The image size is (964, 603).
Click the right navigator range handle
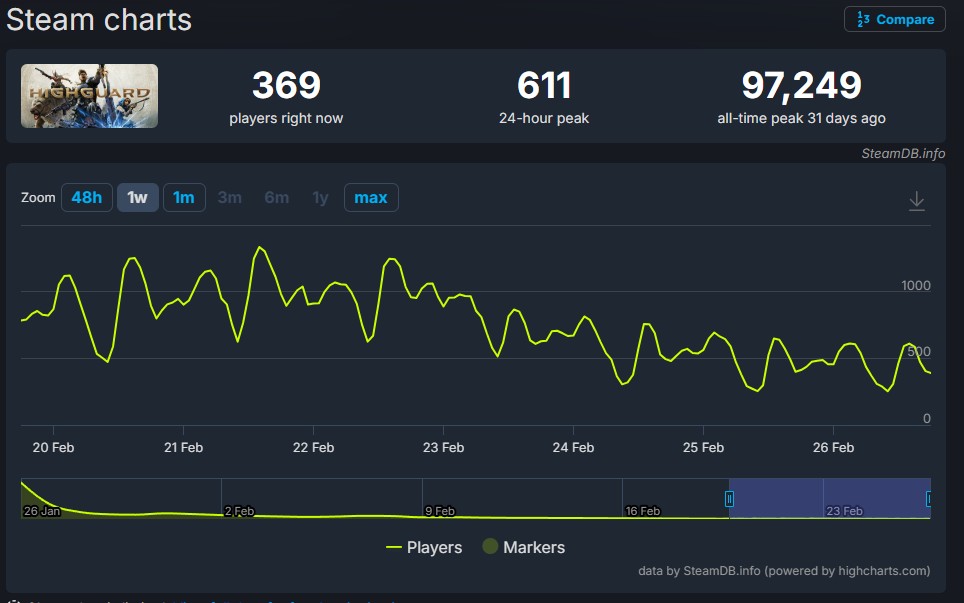tap(929, 498)
